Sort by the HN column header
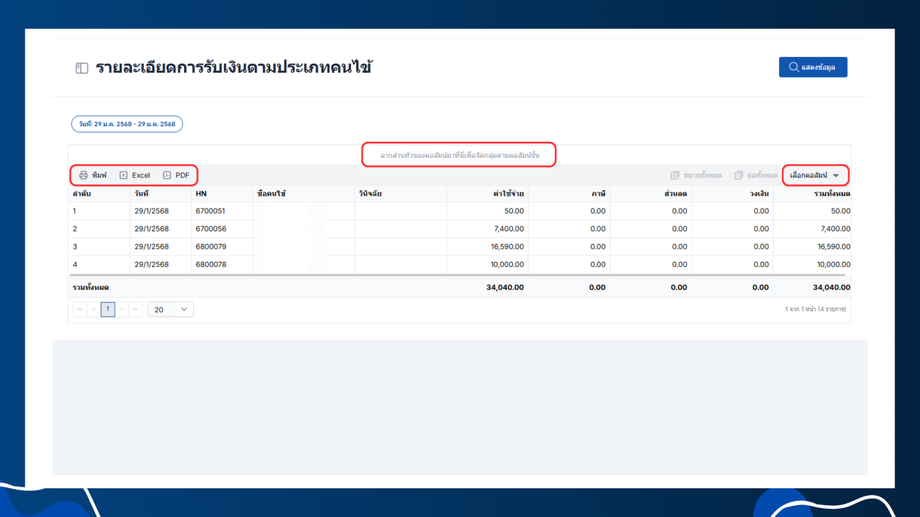Image resolution: width=920 pixels, height=517 pixels. pos(201,193)
